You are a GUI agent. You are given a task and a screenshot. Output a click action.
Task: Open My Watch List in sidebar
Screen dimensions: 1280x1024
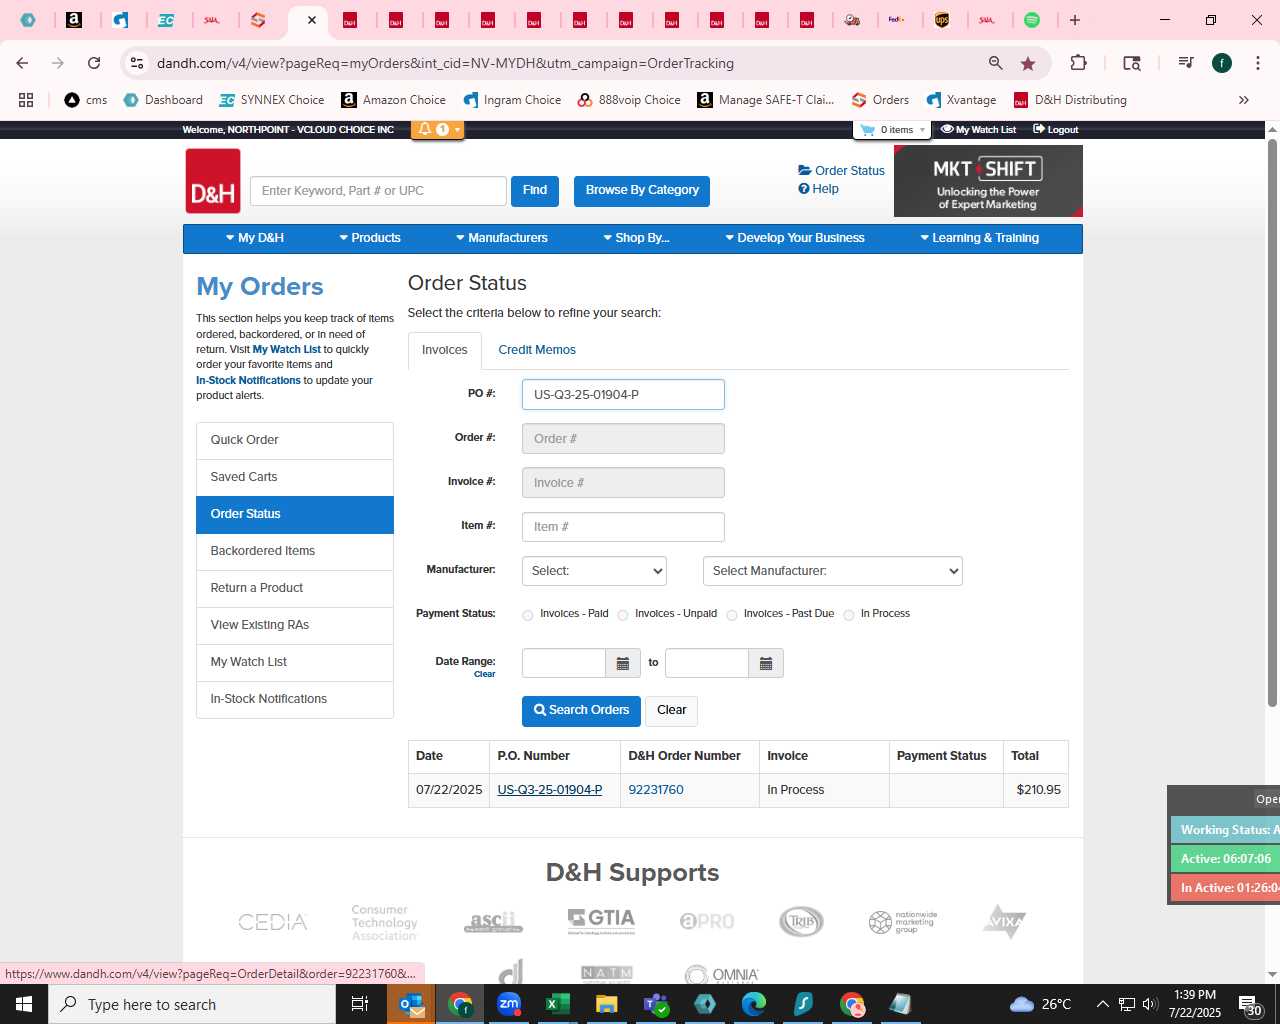click(295, 662)
